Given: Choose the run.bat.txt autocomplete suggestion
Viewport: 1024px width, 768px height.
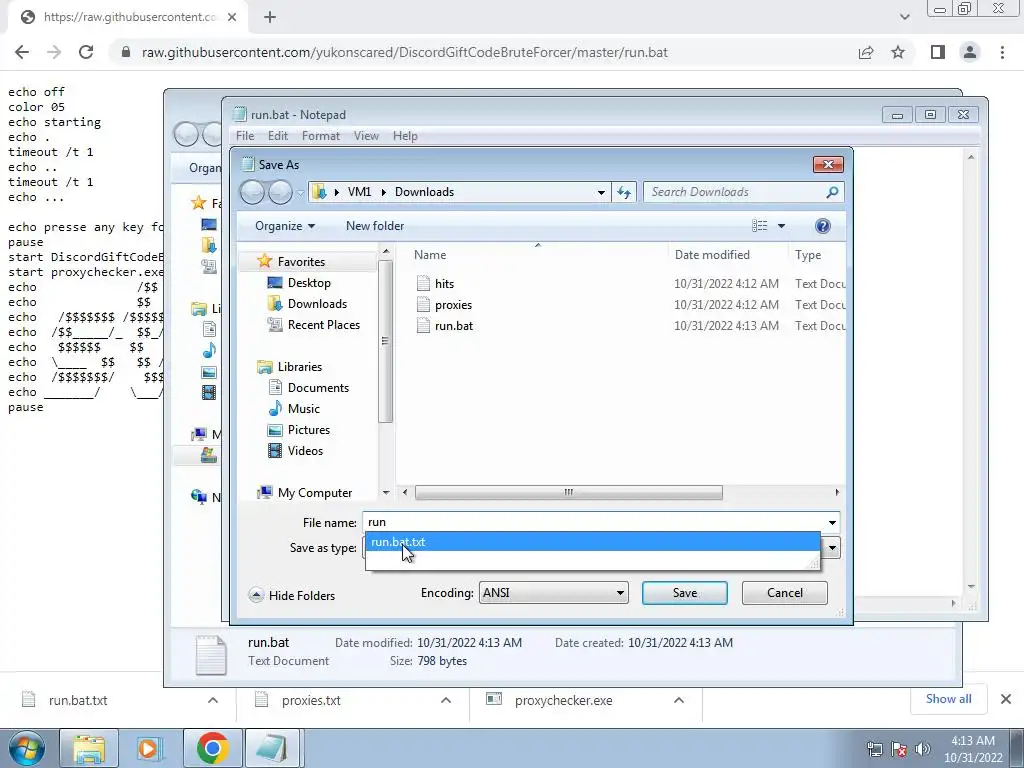Looking at the screenshot, I should [x=592, y=542].
